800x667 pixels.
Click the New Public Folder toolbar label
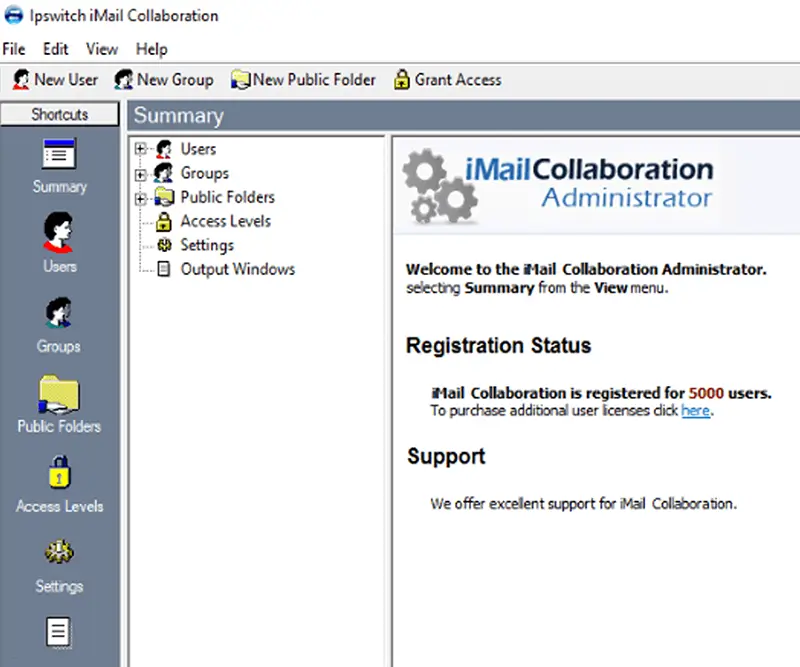coord(314,80)
